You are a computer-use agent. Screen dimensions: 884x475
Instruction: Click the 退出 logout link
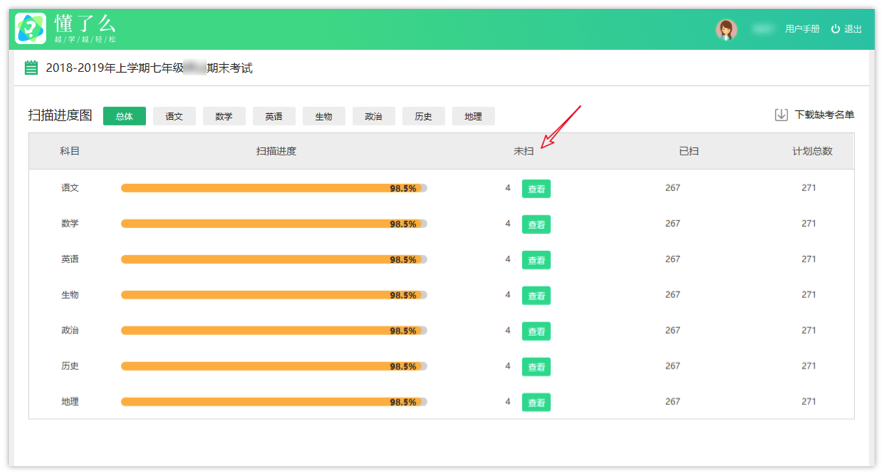852,29
